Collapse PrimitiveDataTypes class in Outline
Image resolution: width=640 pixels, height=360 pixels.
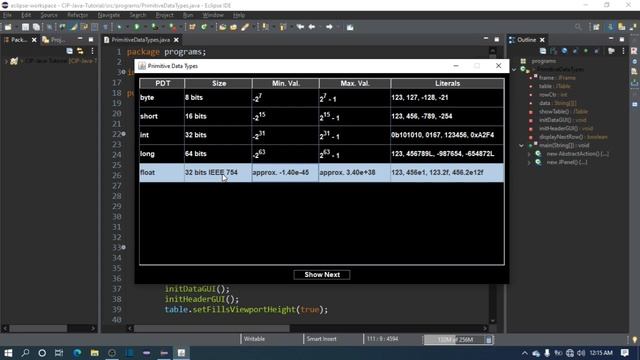pyautogui.click(x=514, y=70)
